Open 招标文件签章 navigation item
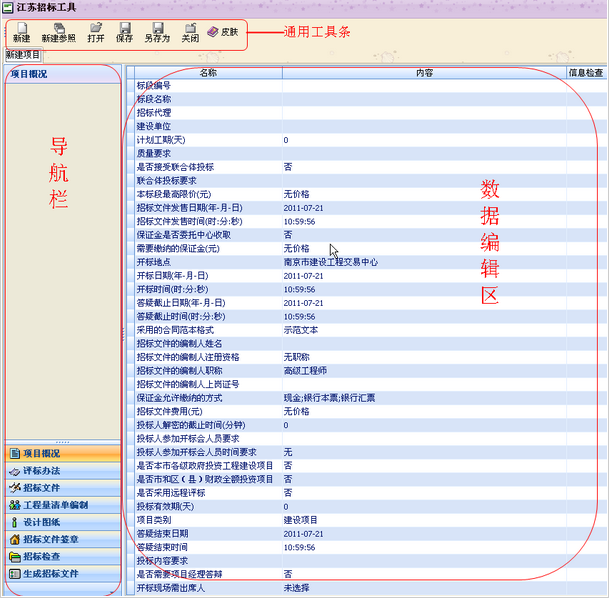 63,539
